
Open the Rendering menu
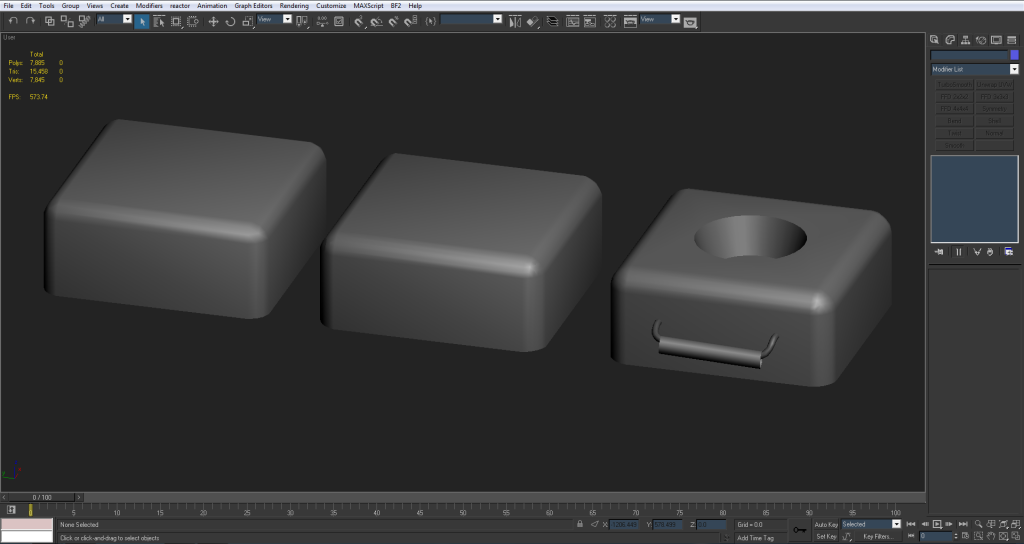pyautogui.click(x=294, y=6)
